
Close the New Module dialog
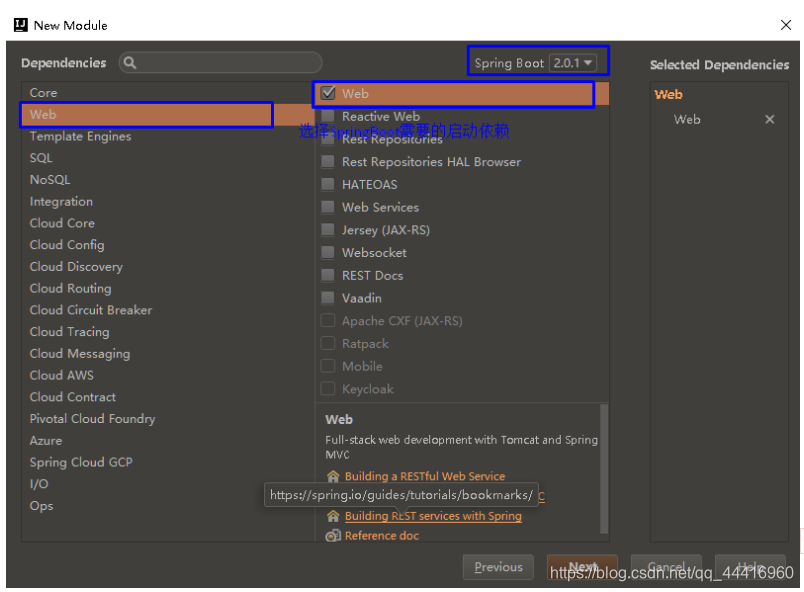click(786, 25)
